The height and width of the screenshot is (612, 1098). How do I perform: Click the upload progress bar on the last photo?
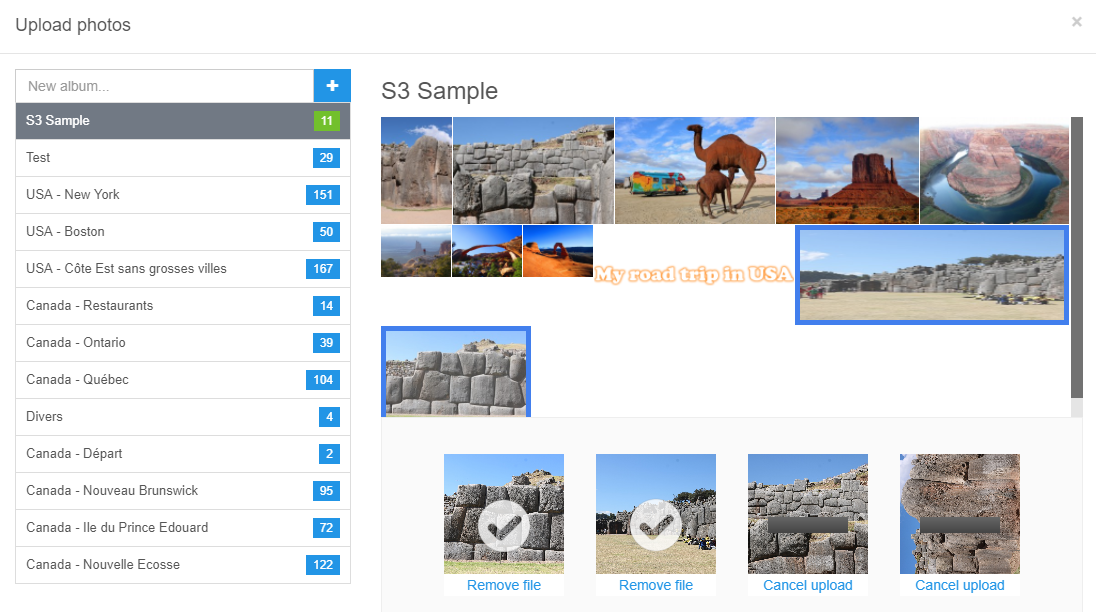(959, 527)
